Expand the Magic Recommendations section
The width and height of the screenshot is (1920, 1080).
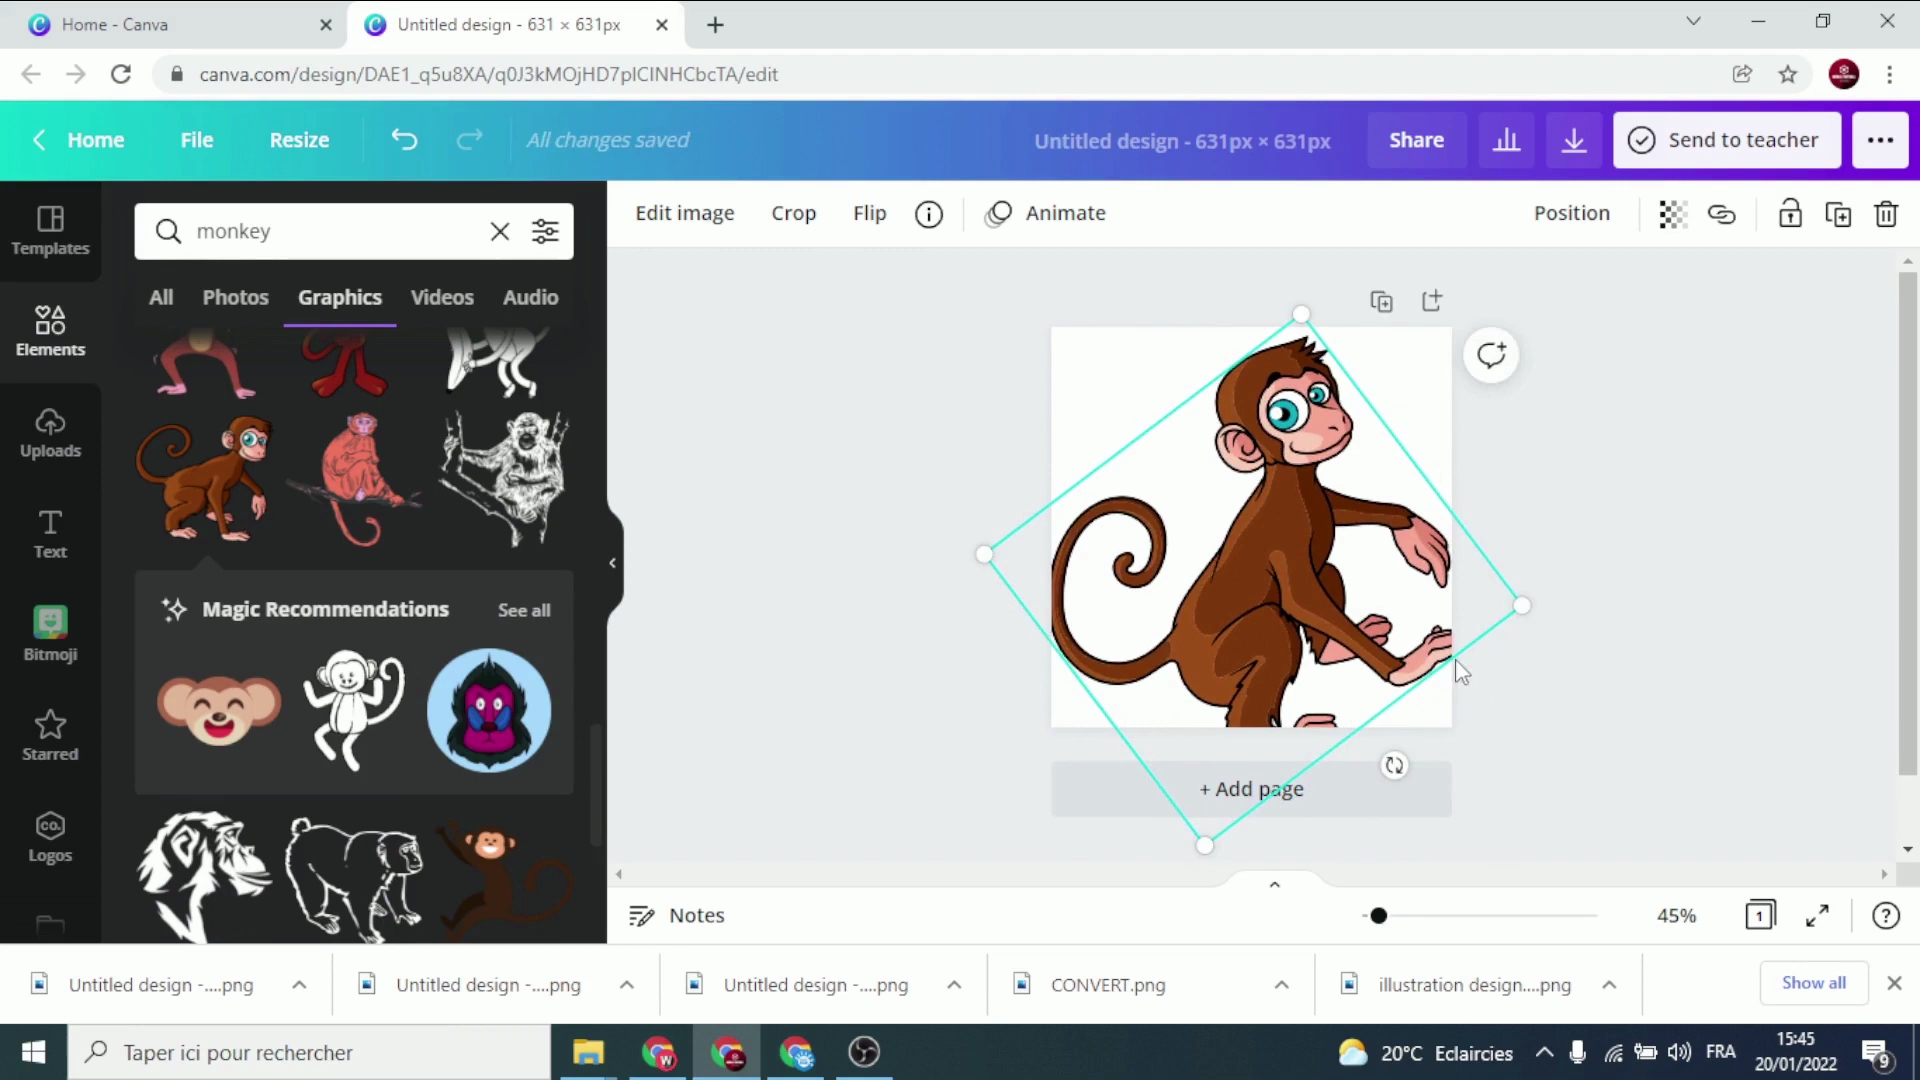point(526,608)
